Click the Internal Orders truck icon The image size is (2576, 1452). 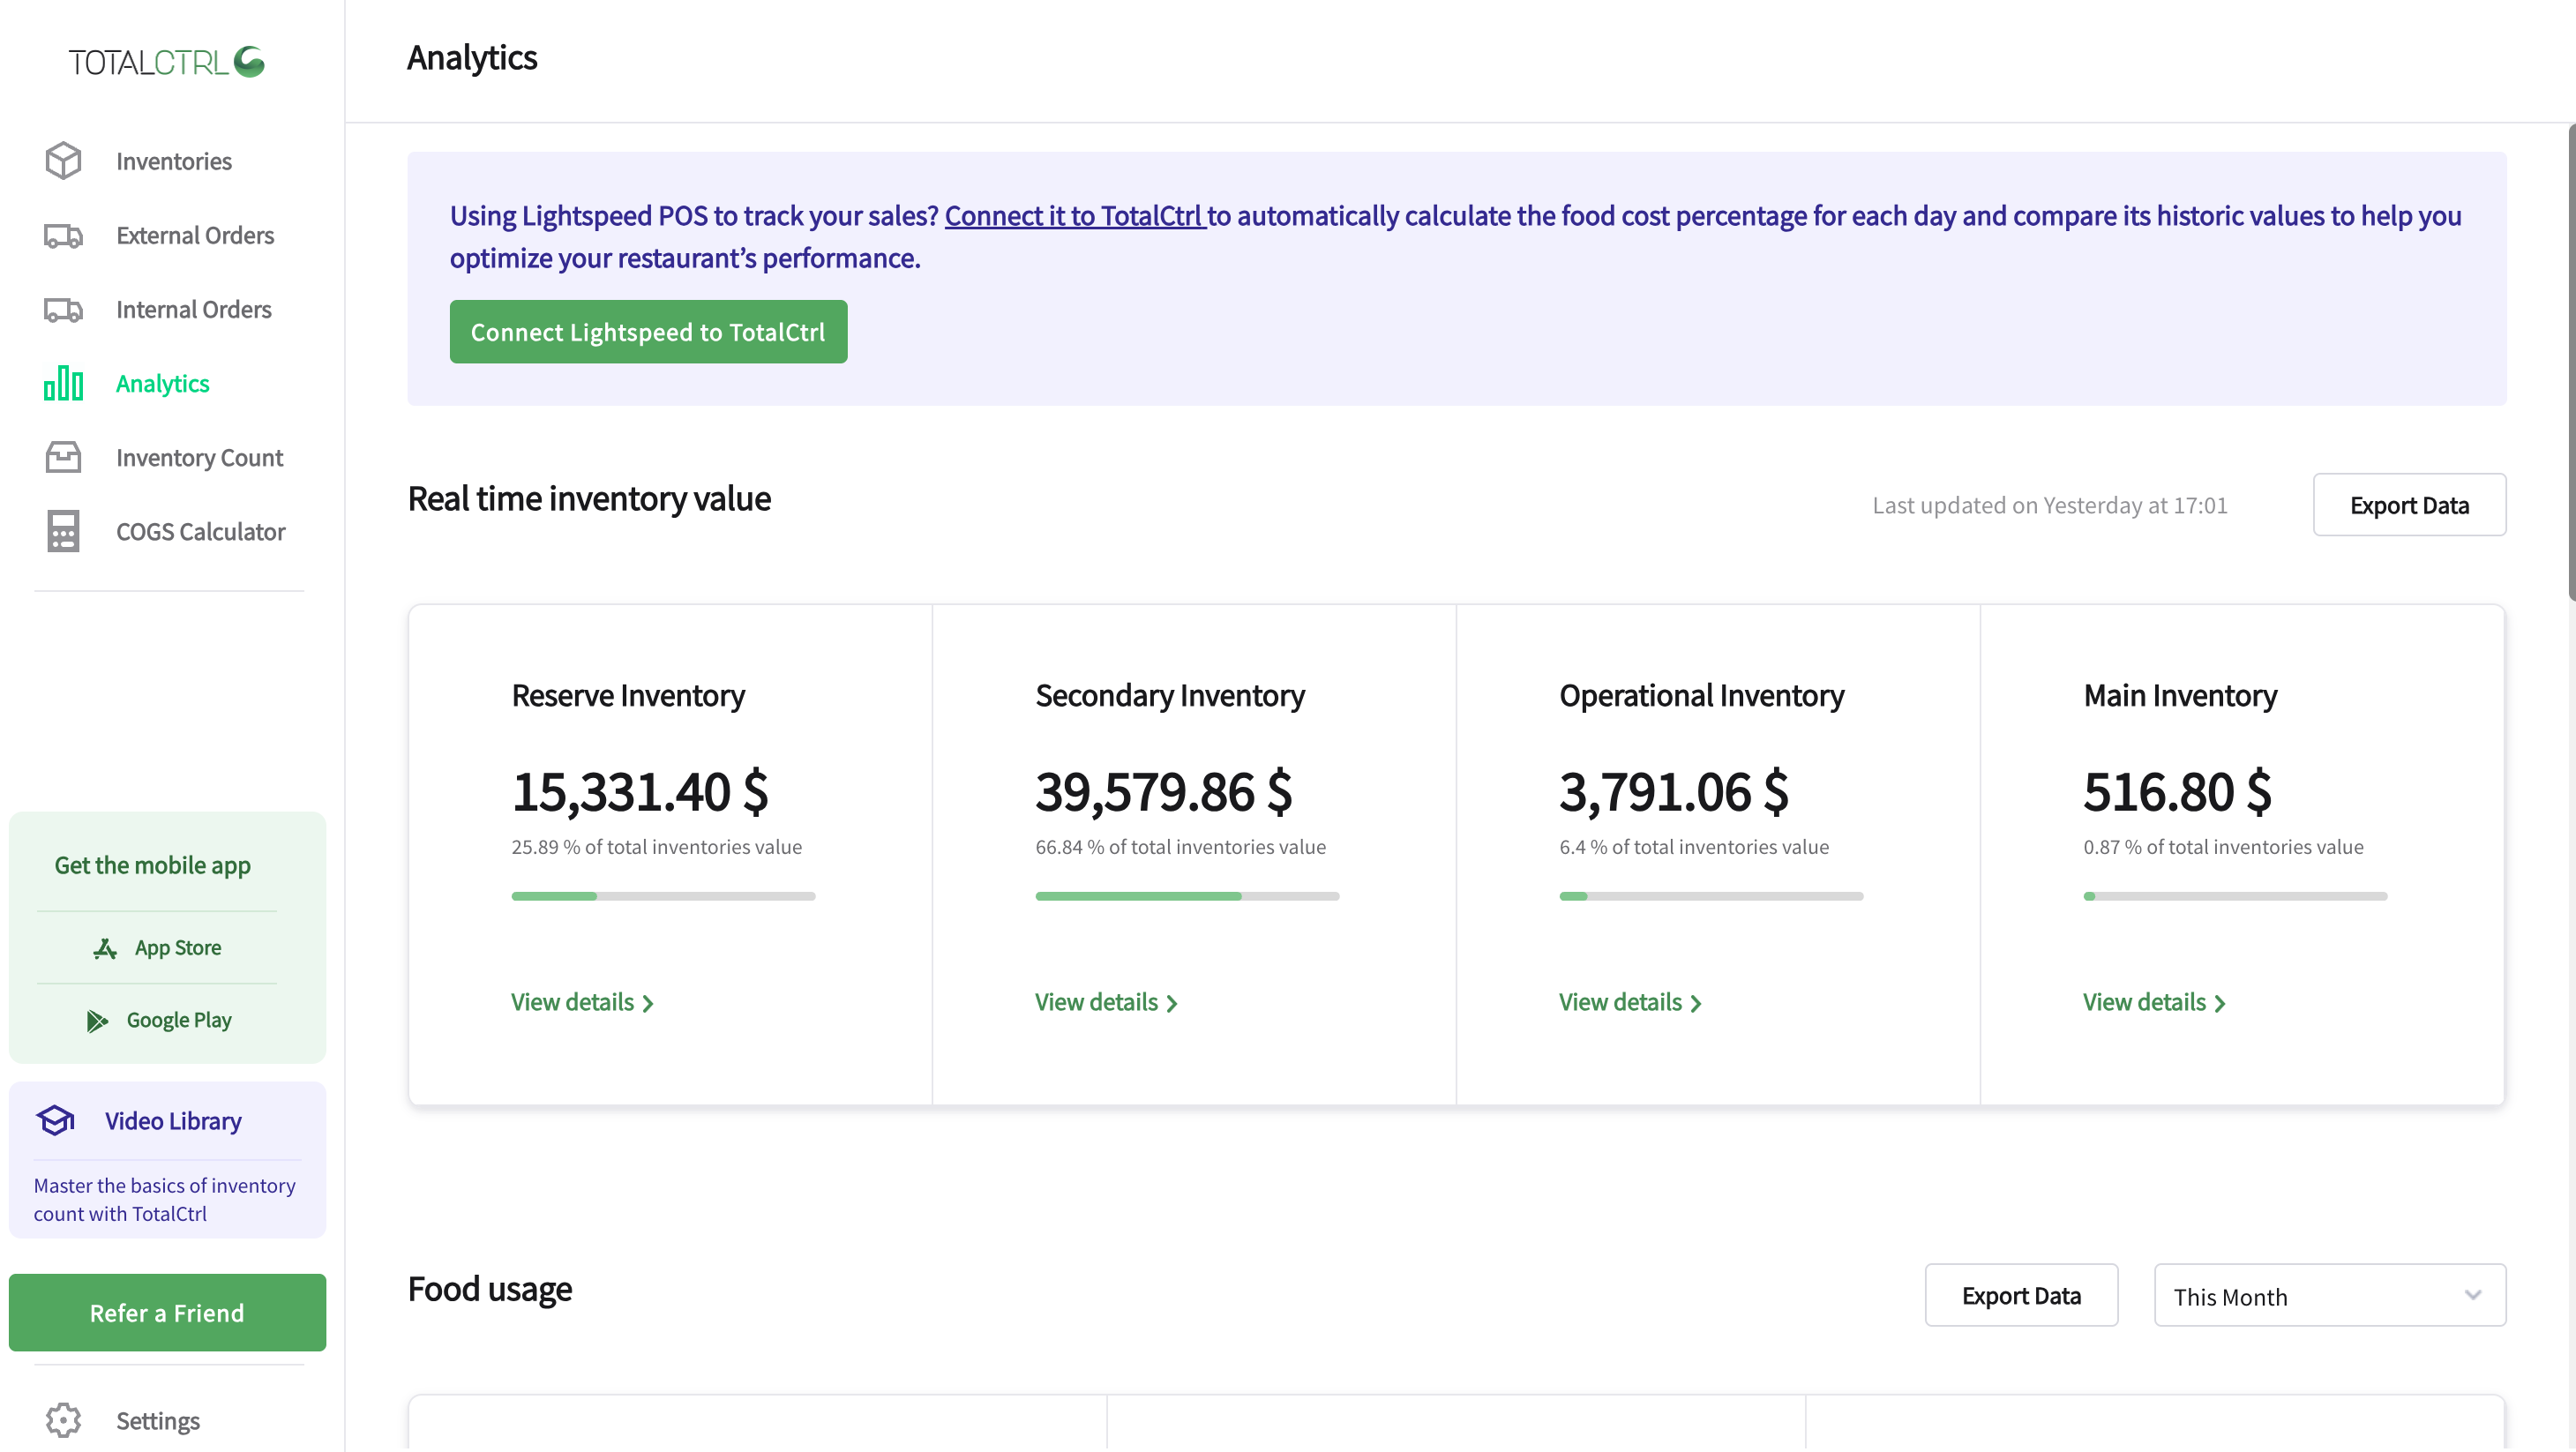[x=63, y=310]
